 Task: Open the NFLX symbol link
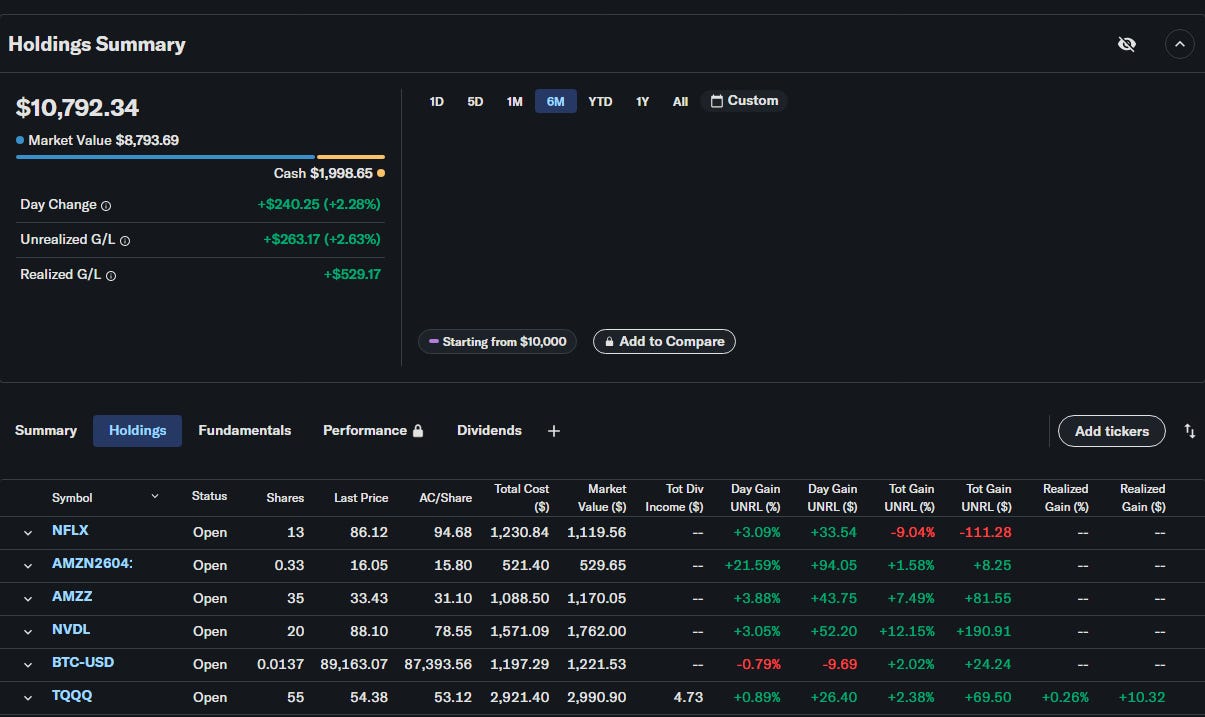pyautogui.click(x=70, y=531)
